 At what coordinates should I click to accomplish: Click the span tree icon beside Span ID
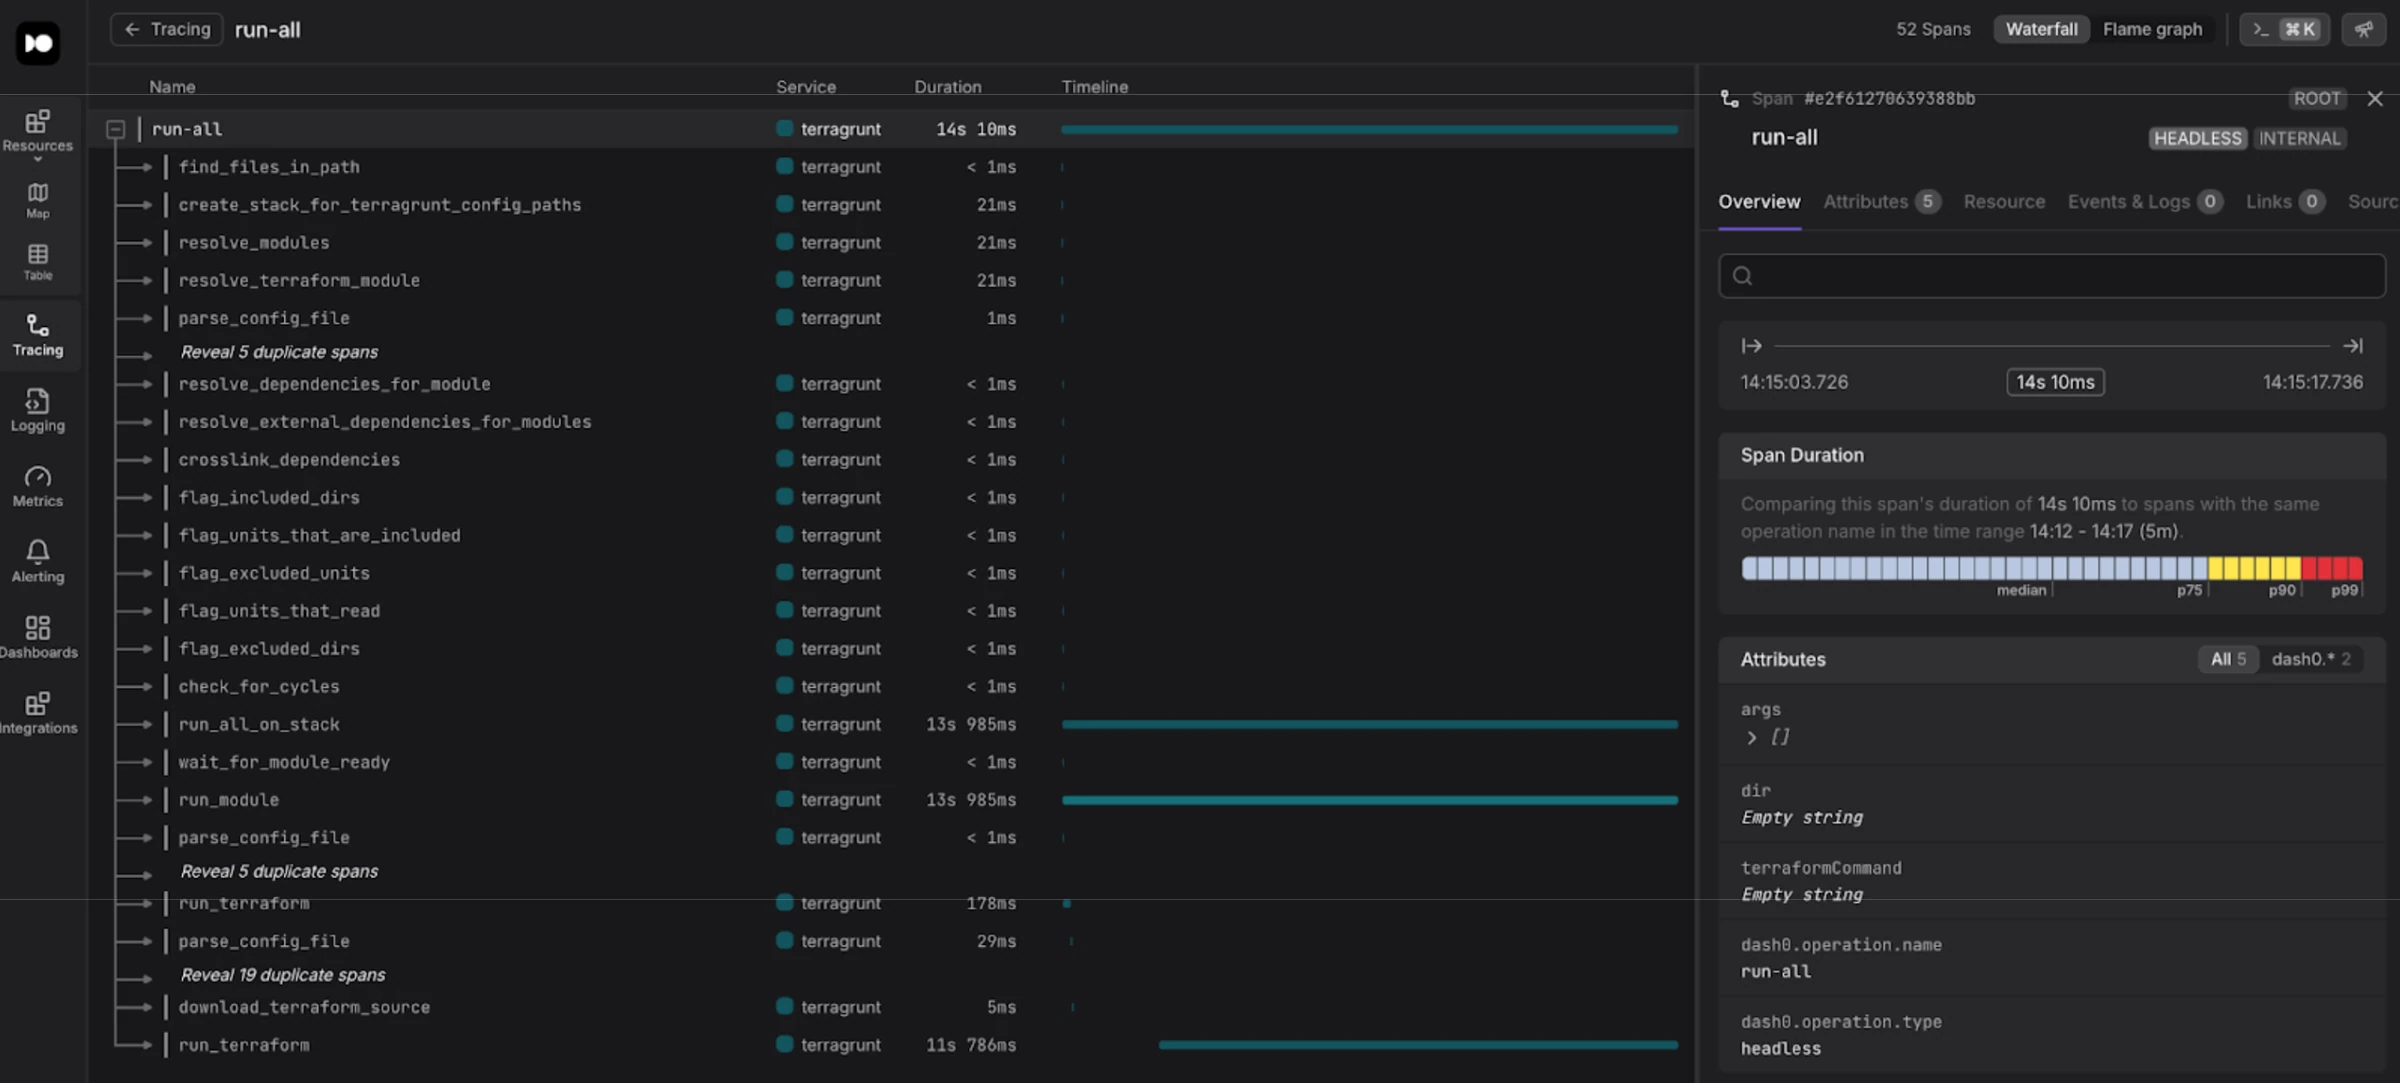point(1729,98)
